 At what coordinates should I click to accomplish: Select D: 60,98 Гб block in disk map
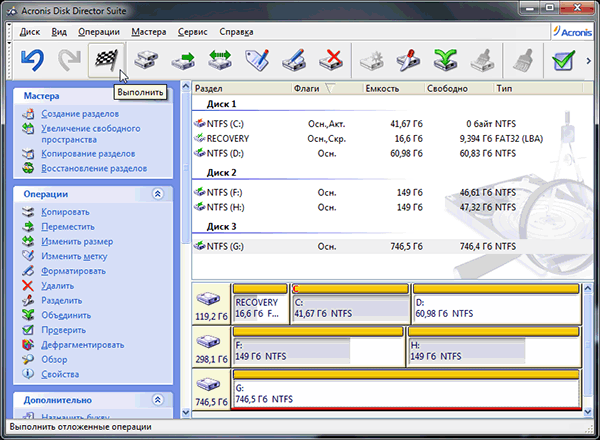pos(496,304)
